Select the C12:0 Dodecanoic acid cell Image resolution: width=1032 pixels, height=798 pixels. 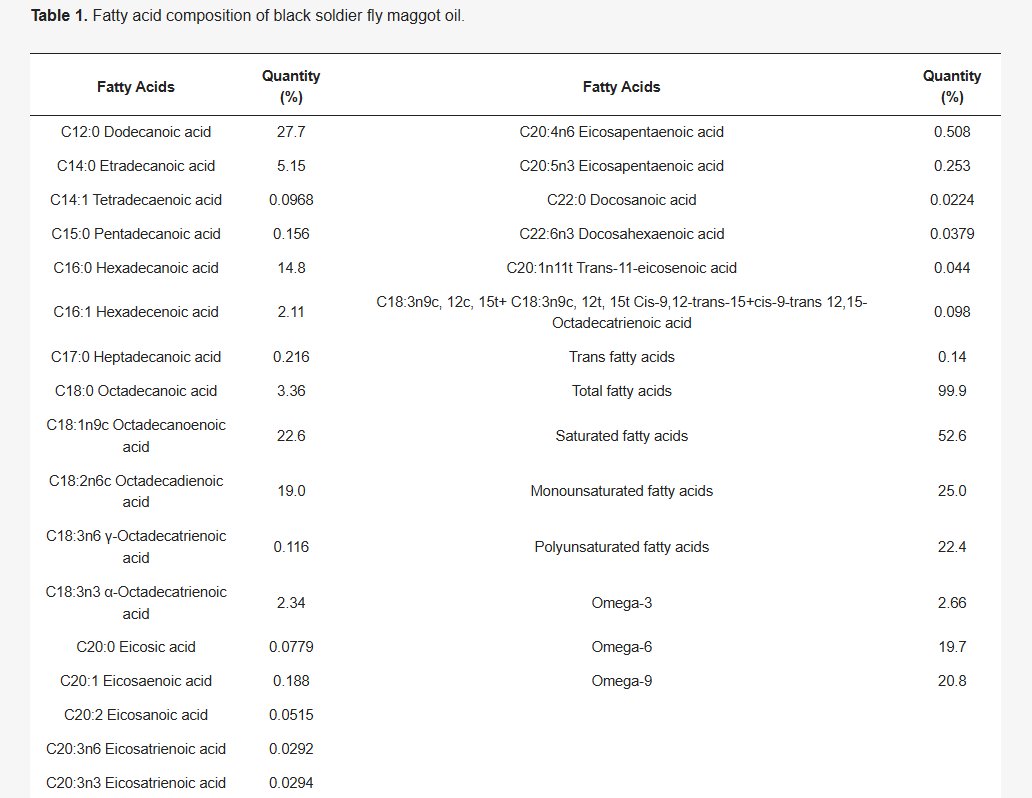(136, 132)
